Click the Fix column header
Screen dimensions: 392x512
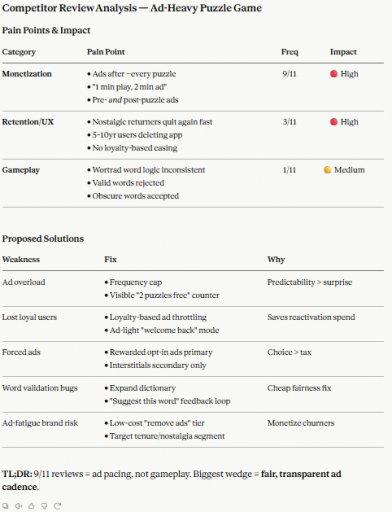tap(110, 259)
